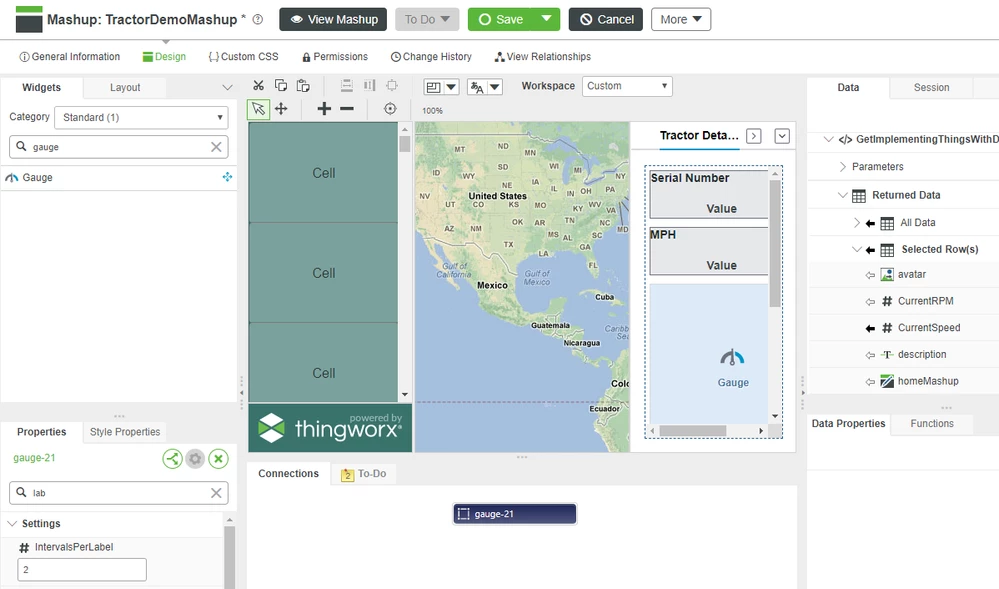The image size is (999, 589).
Task: Collapse the Selected Row(s) node
Action: point(857,249)
